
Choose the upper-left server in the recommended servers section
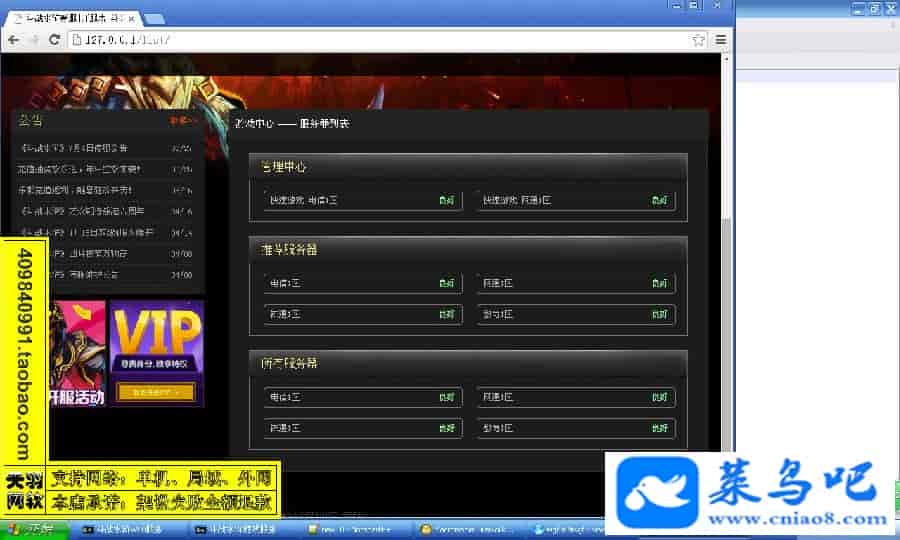point(363,283)
